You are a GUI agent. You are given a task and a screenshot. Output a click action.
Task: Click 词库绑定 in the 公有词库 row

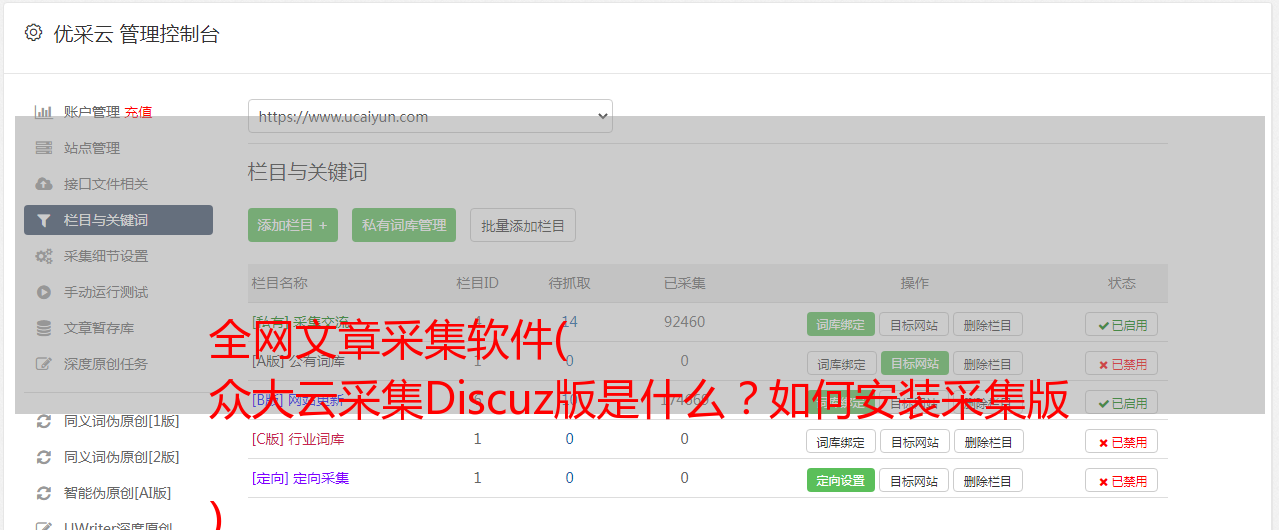(x=841, y=363)
